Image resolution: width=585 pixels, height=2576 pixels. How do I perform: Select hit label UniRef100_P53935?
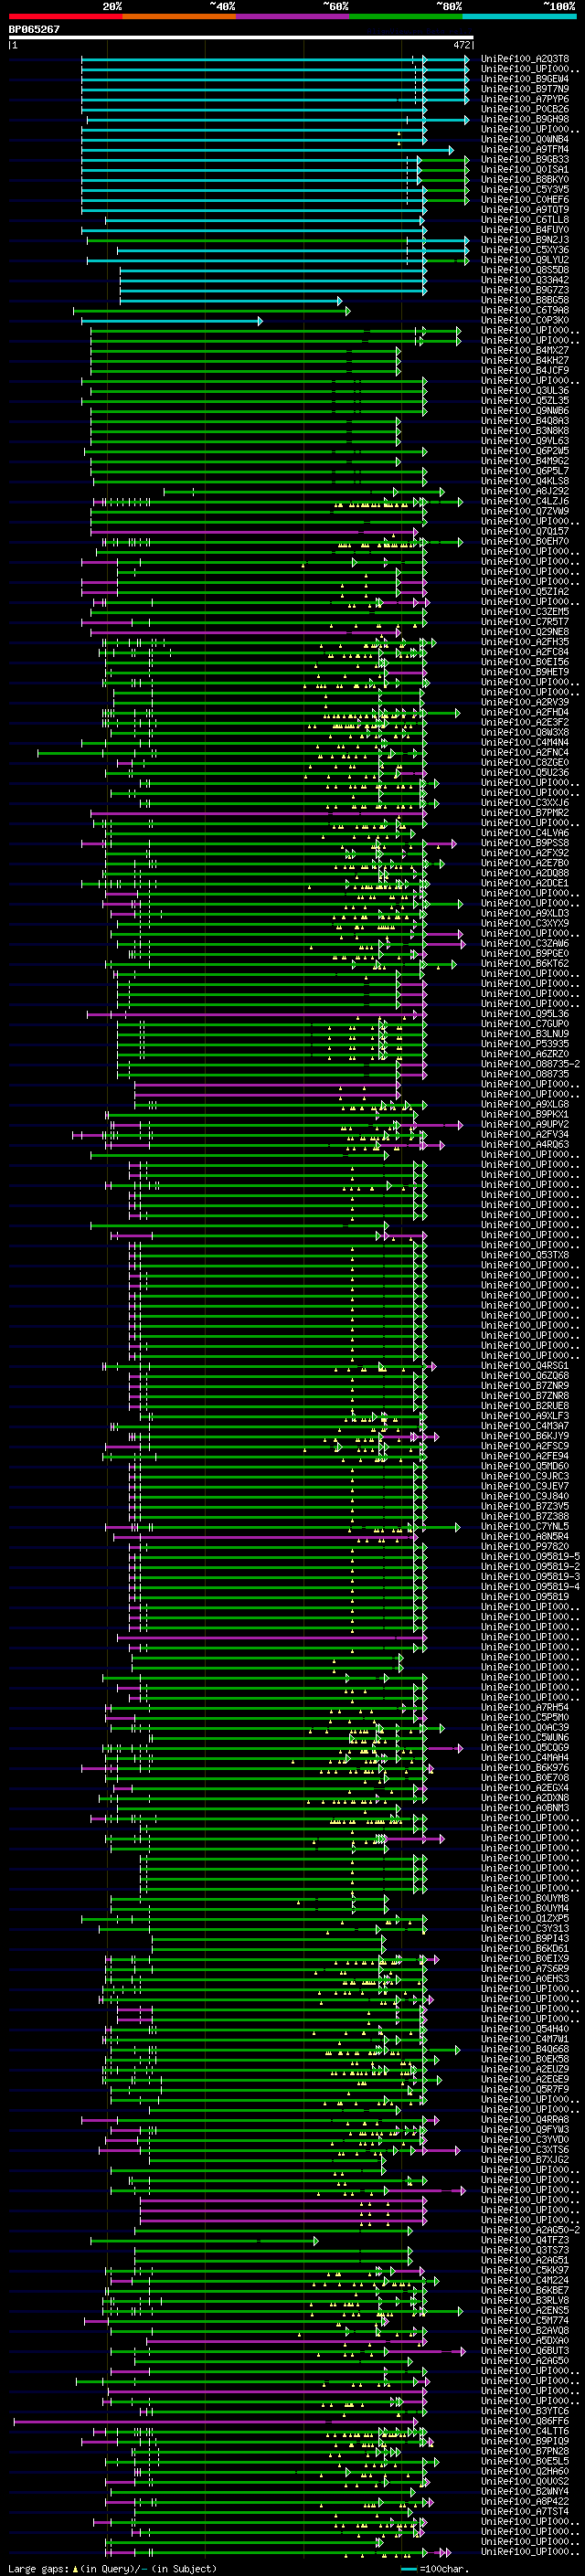coord(525,1044)
